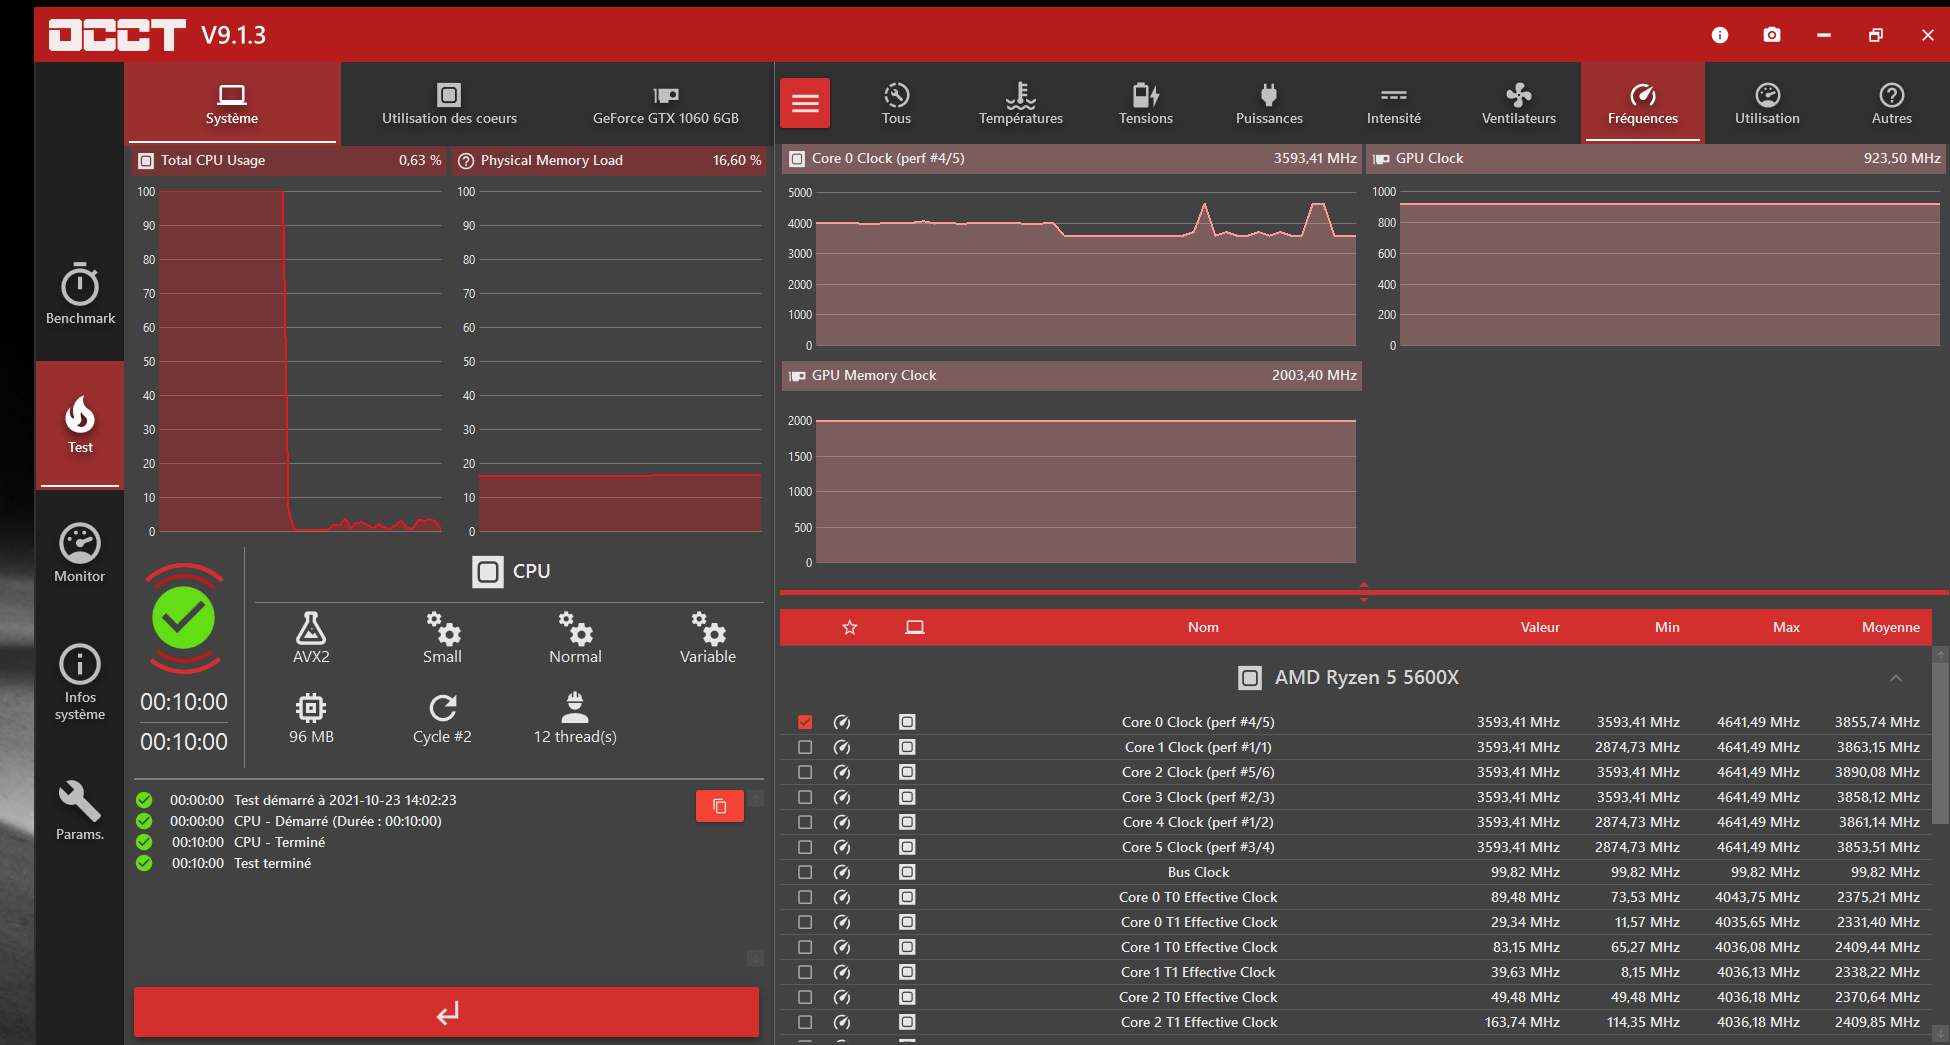Sort the table by the Moyenne column

(1890, 628)
